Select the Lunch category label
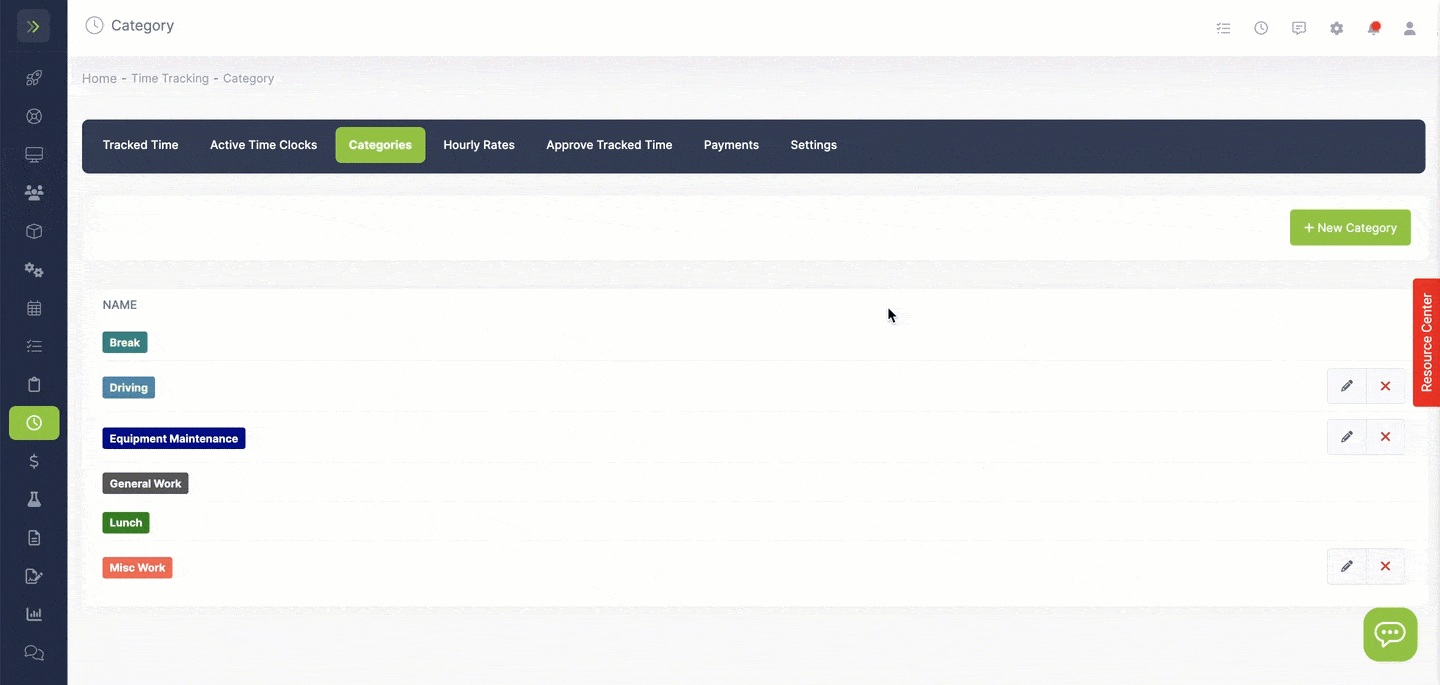The width and height of the screenshot is (1440, 685). (126, 522)
